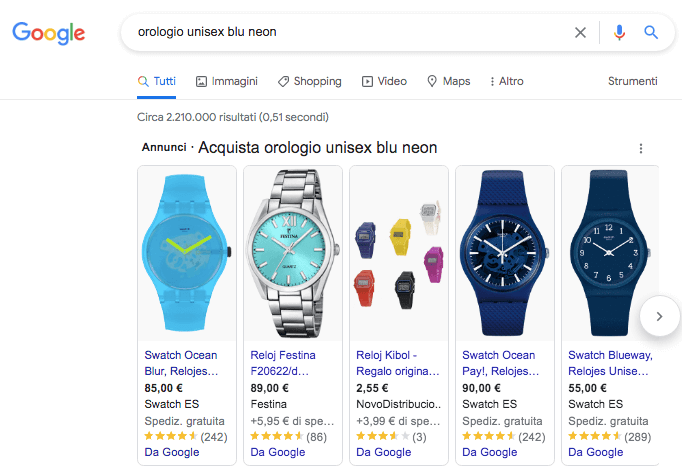Click Da Google under Swatch Ocean Pay

click(487, 452)
